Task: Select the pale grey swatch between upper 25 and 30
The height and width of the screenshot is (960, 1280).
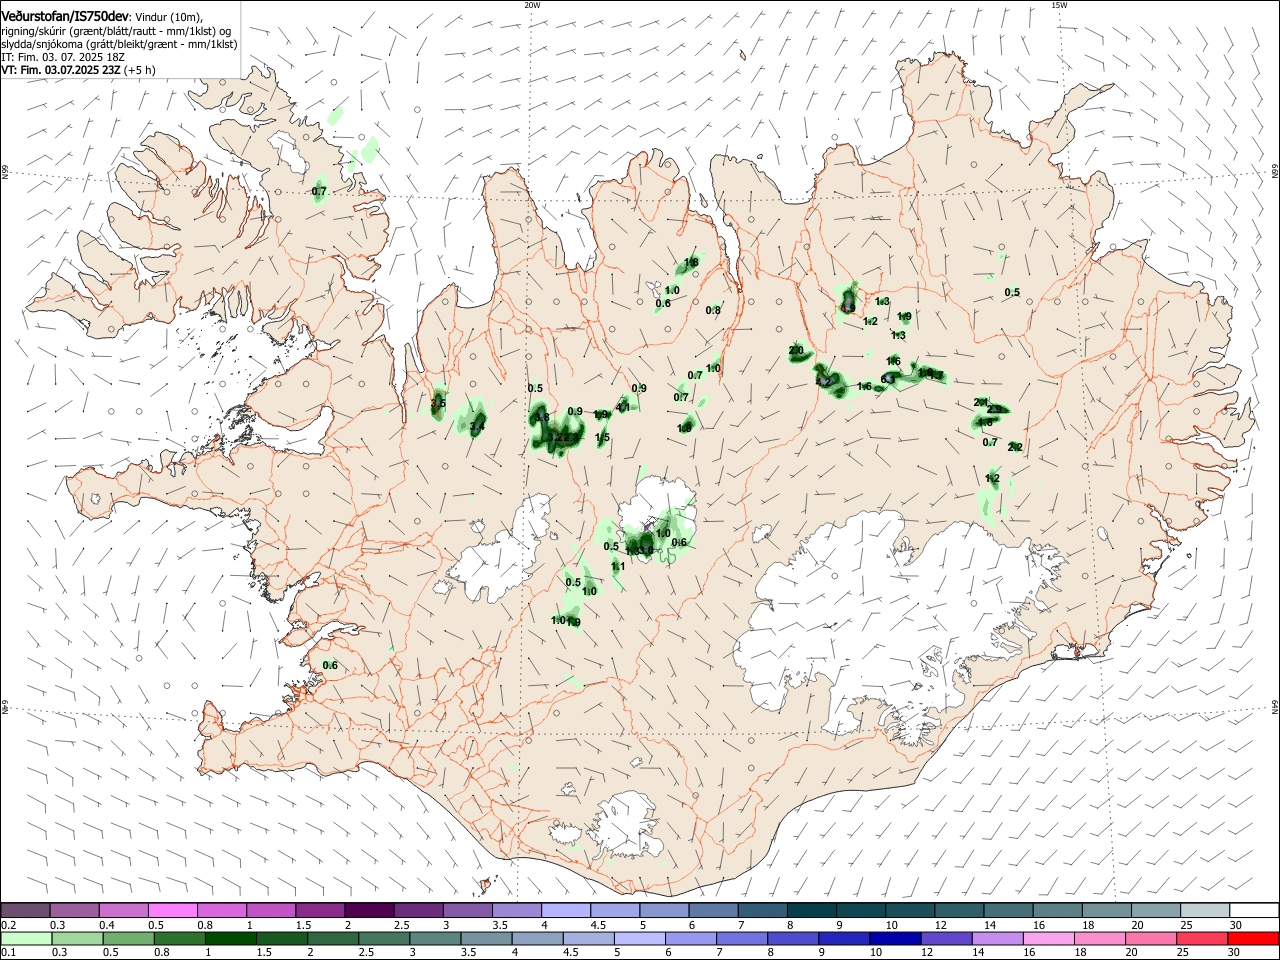Action: (1205, 911)
